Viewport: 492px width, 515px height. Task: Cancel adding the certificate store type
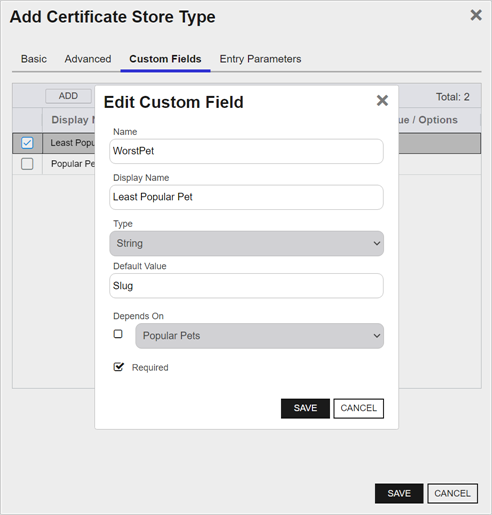coord(453,493)
